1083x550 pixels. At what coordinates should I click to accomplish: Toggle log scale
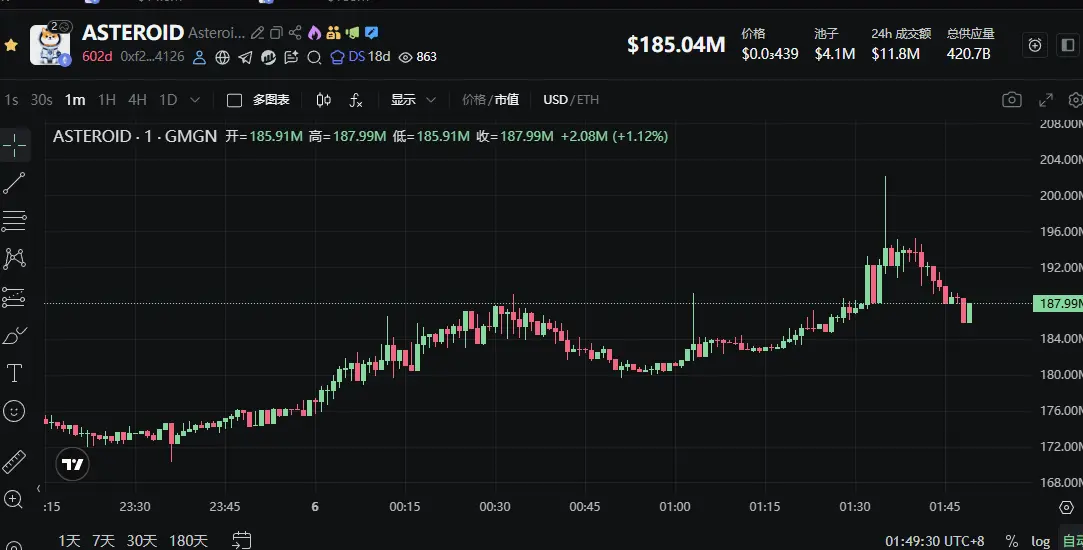pos(1041,541)
